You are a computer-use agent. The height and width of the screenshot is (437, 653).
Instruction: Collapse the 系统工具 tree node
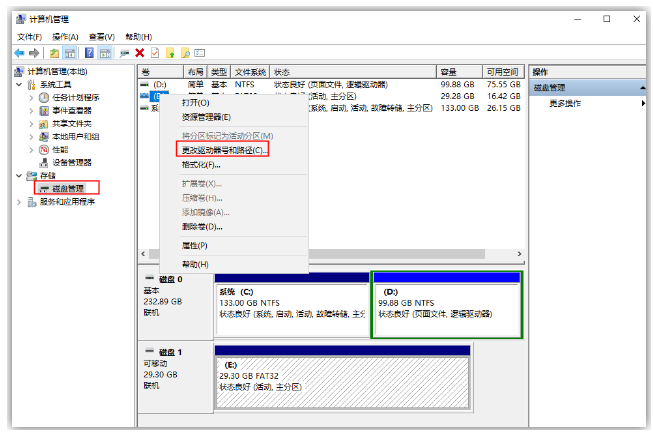pos(19,85)
